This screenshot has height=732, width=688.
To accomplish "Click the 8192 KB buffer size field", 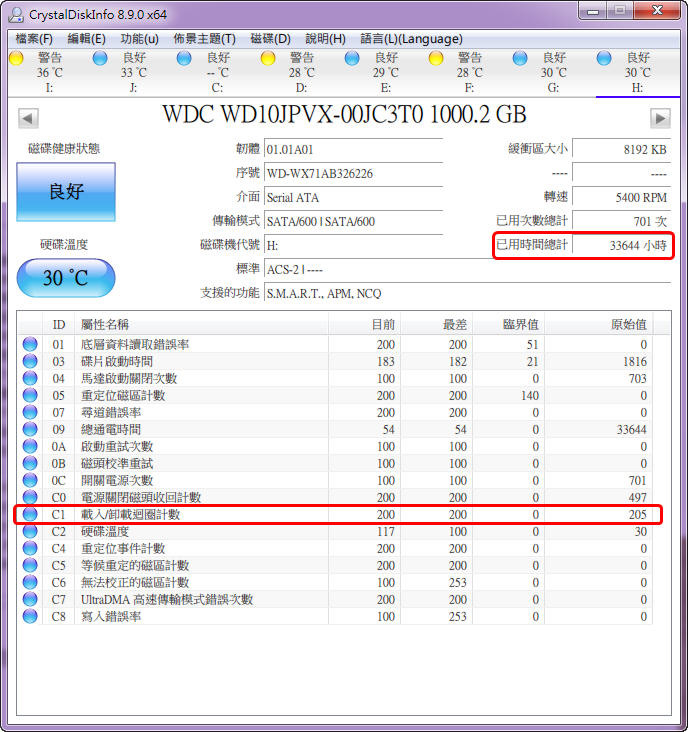I will [621, 149].
